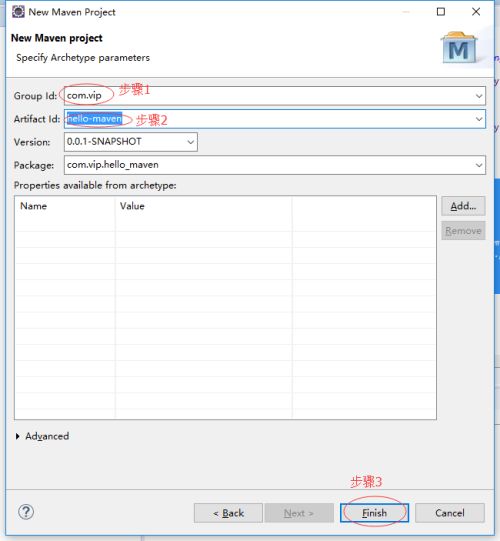The width and height of the screenshot is (500, 541).
Task: Open the Package dropdown arrow
Action: click(x=479, y=165)
